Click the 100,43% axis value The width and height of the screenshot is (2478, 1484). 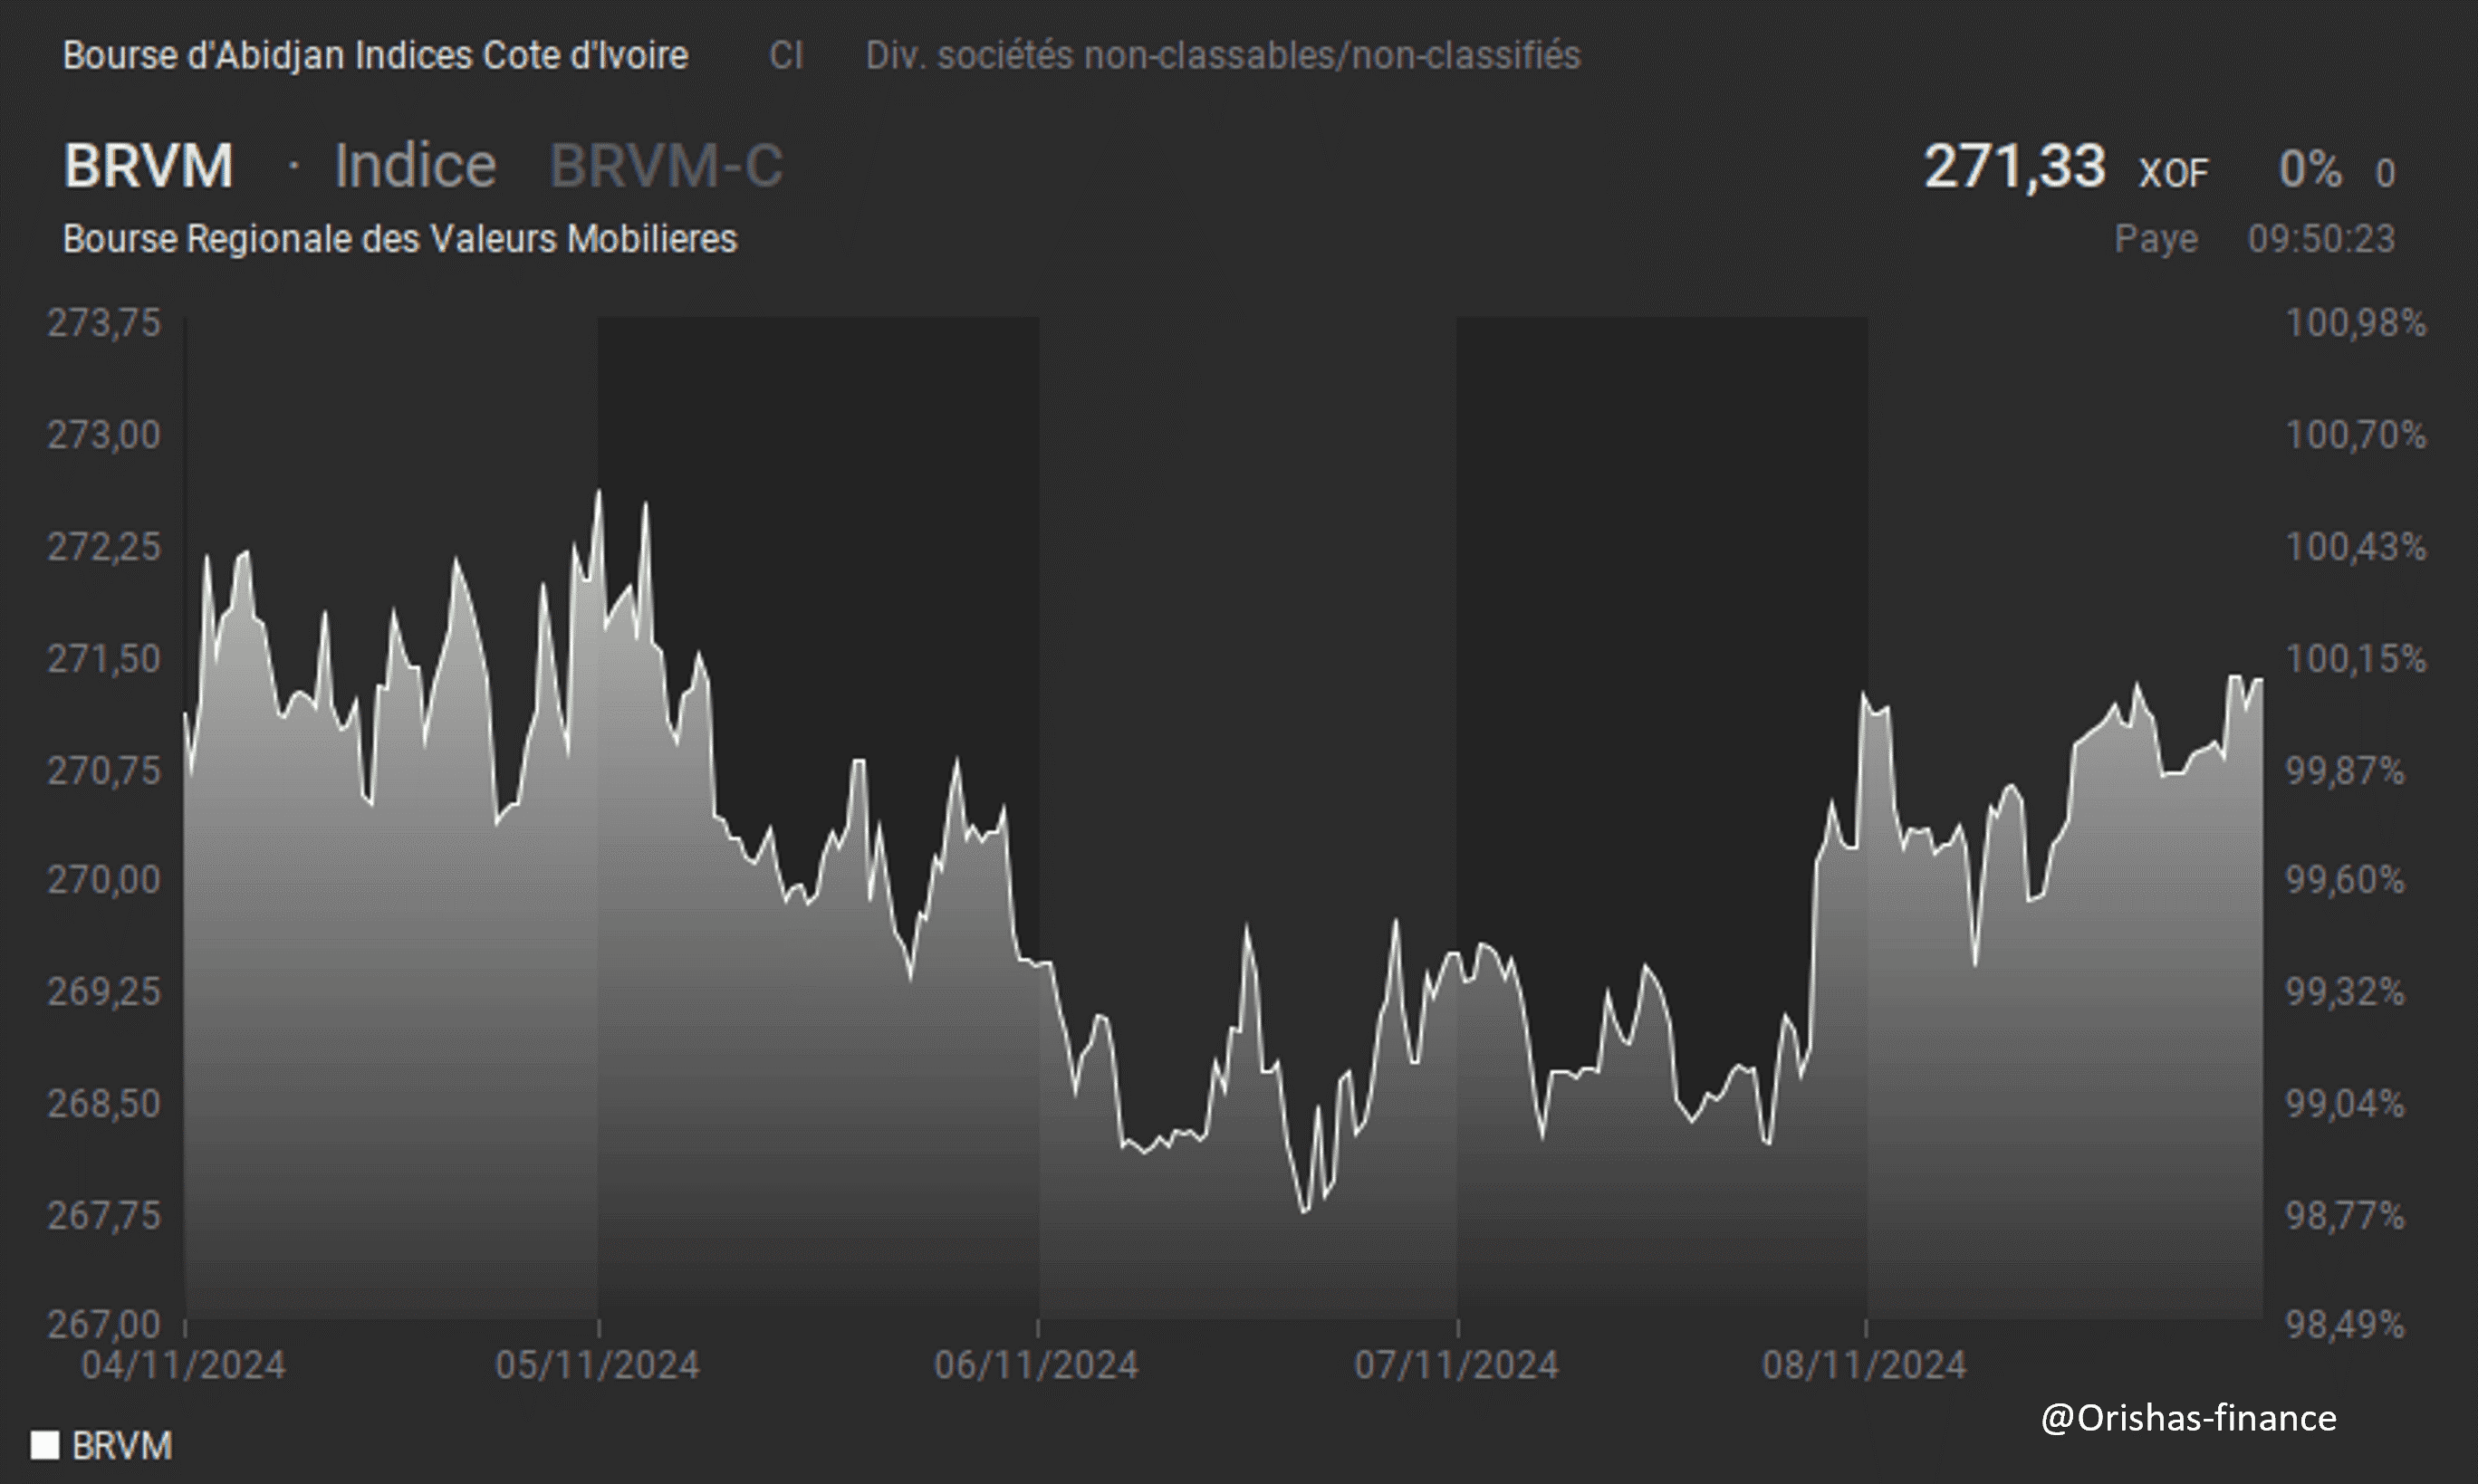click(x=2356, y=547)
